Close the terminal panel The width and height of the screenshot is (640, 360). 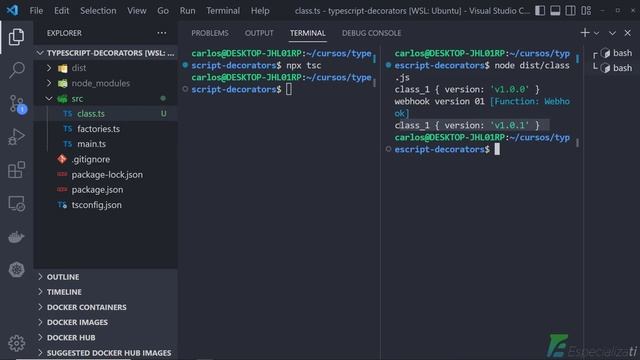pos(628,33)
